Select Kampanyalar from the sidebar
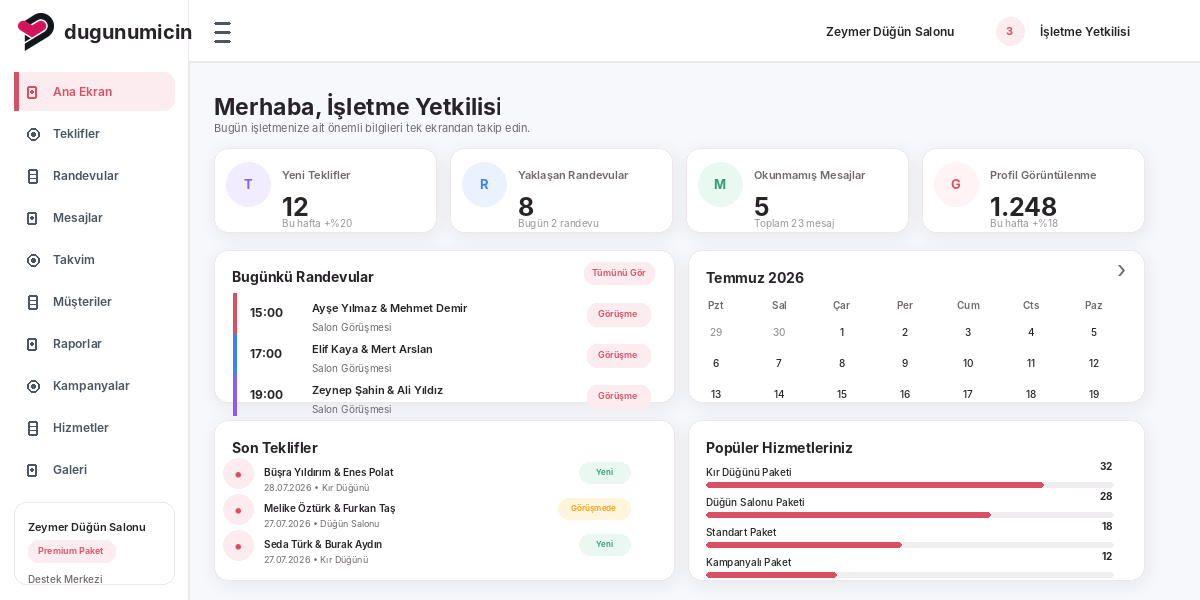Image resolution: width=1200 pixels, height=600 pixels. pyautogui.click(x=95, y=386)
